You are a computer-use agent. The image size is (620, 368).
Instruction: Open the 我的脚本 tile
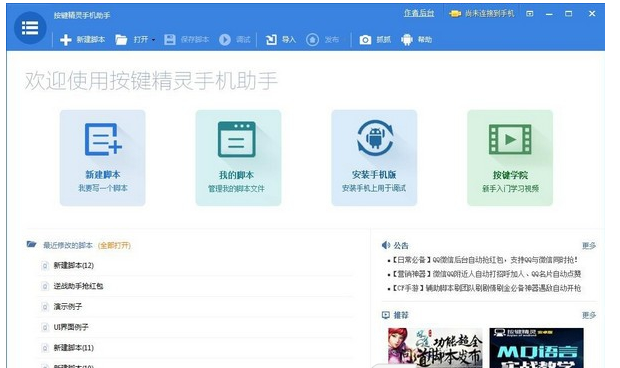click(238, 158)
